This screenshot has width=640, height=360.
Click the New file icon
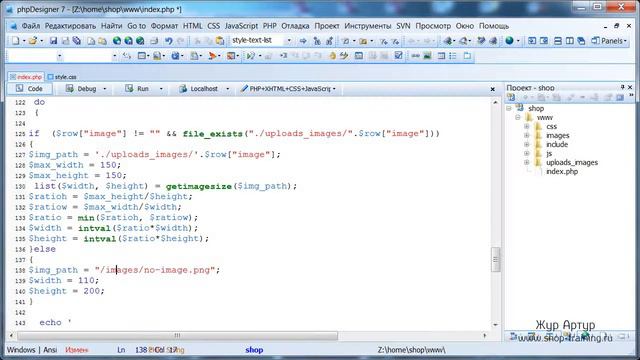tap(15, 41)
